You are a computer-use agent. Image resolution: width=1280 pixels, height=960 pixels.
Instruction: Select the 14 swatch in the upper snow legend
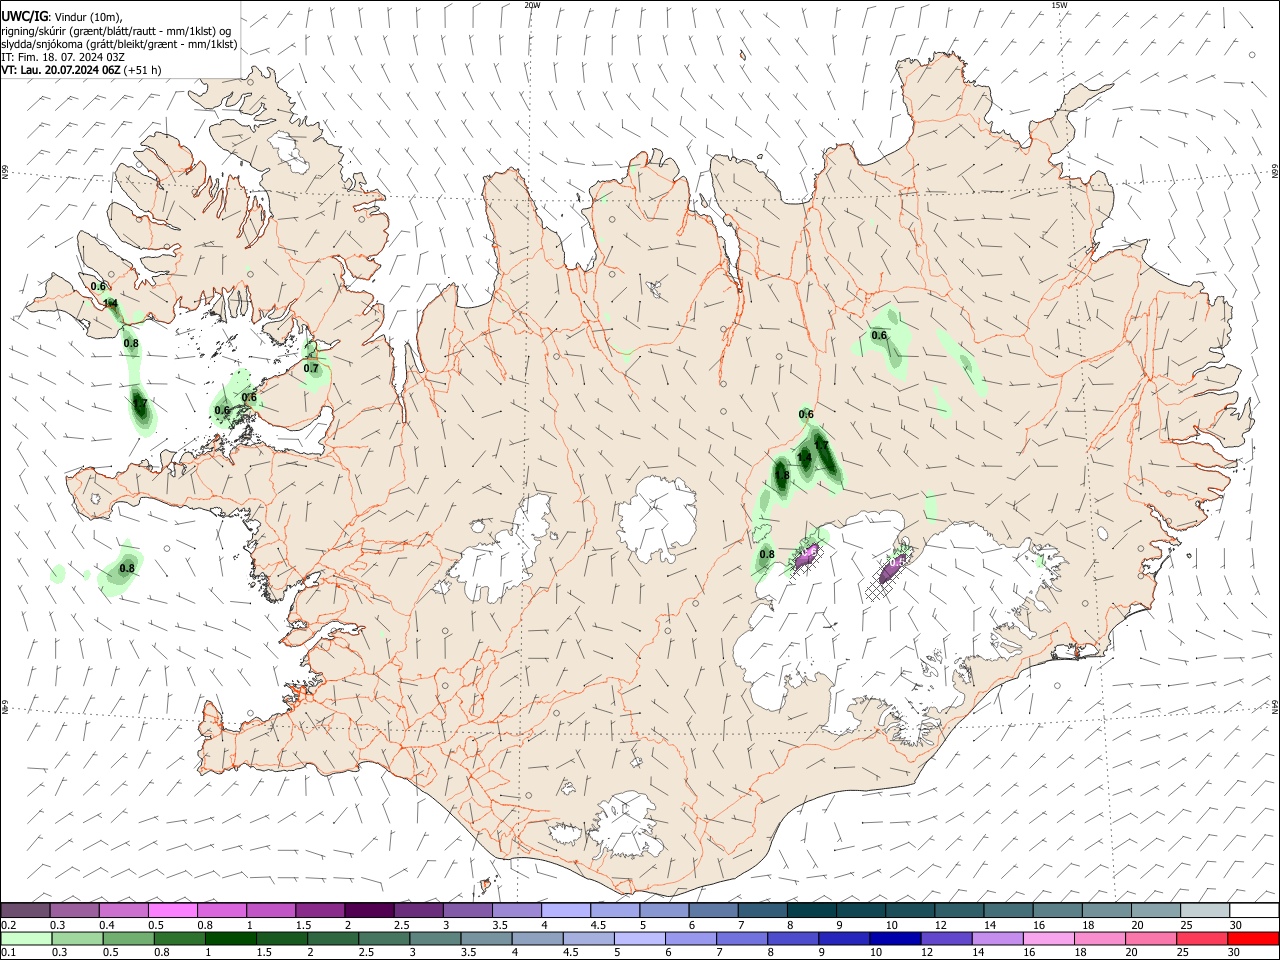point(1008,910)
